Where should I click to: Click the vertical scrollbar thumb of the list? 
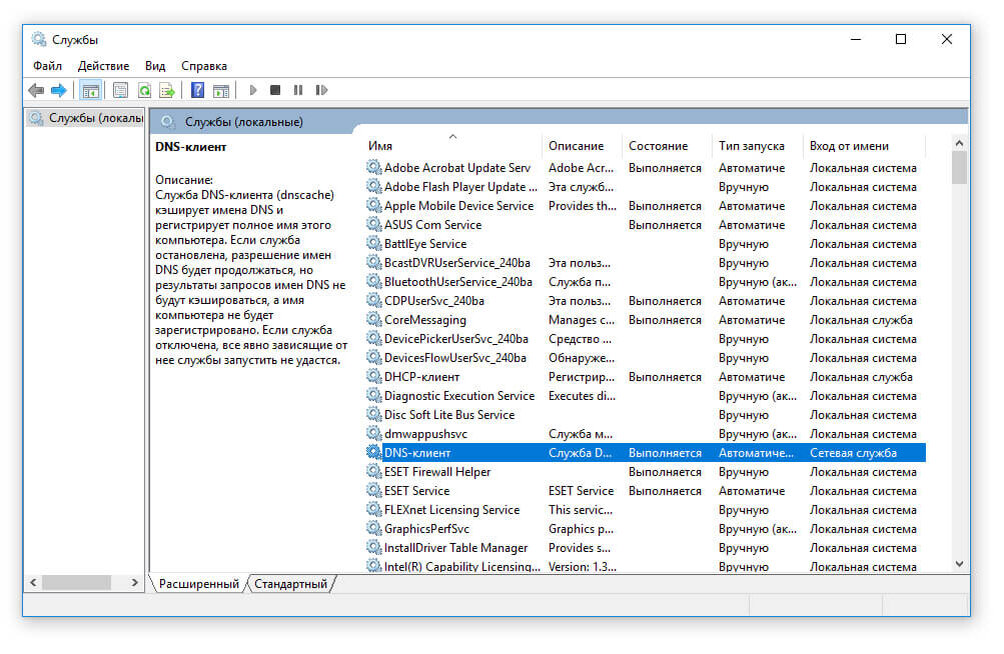959,167
